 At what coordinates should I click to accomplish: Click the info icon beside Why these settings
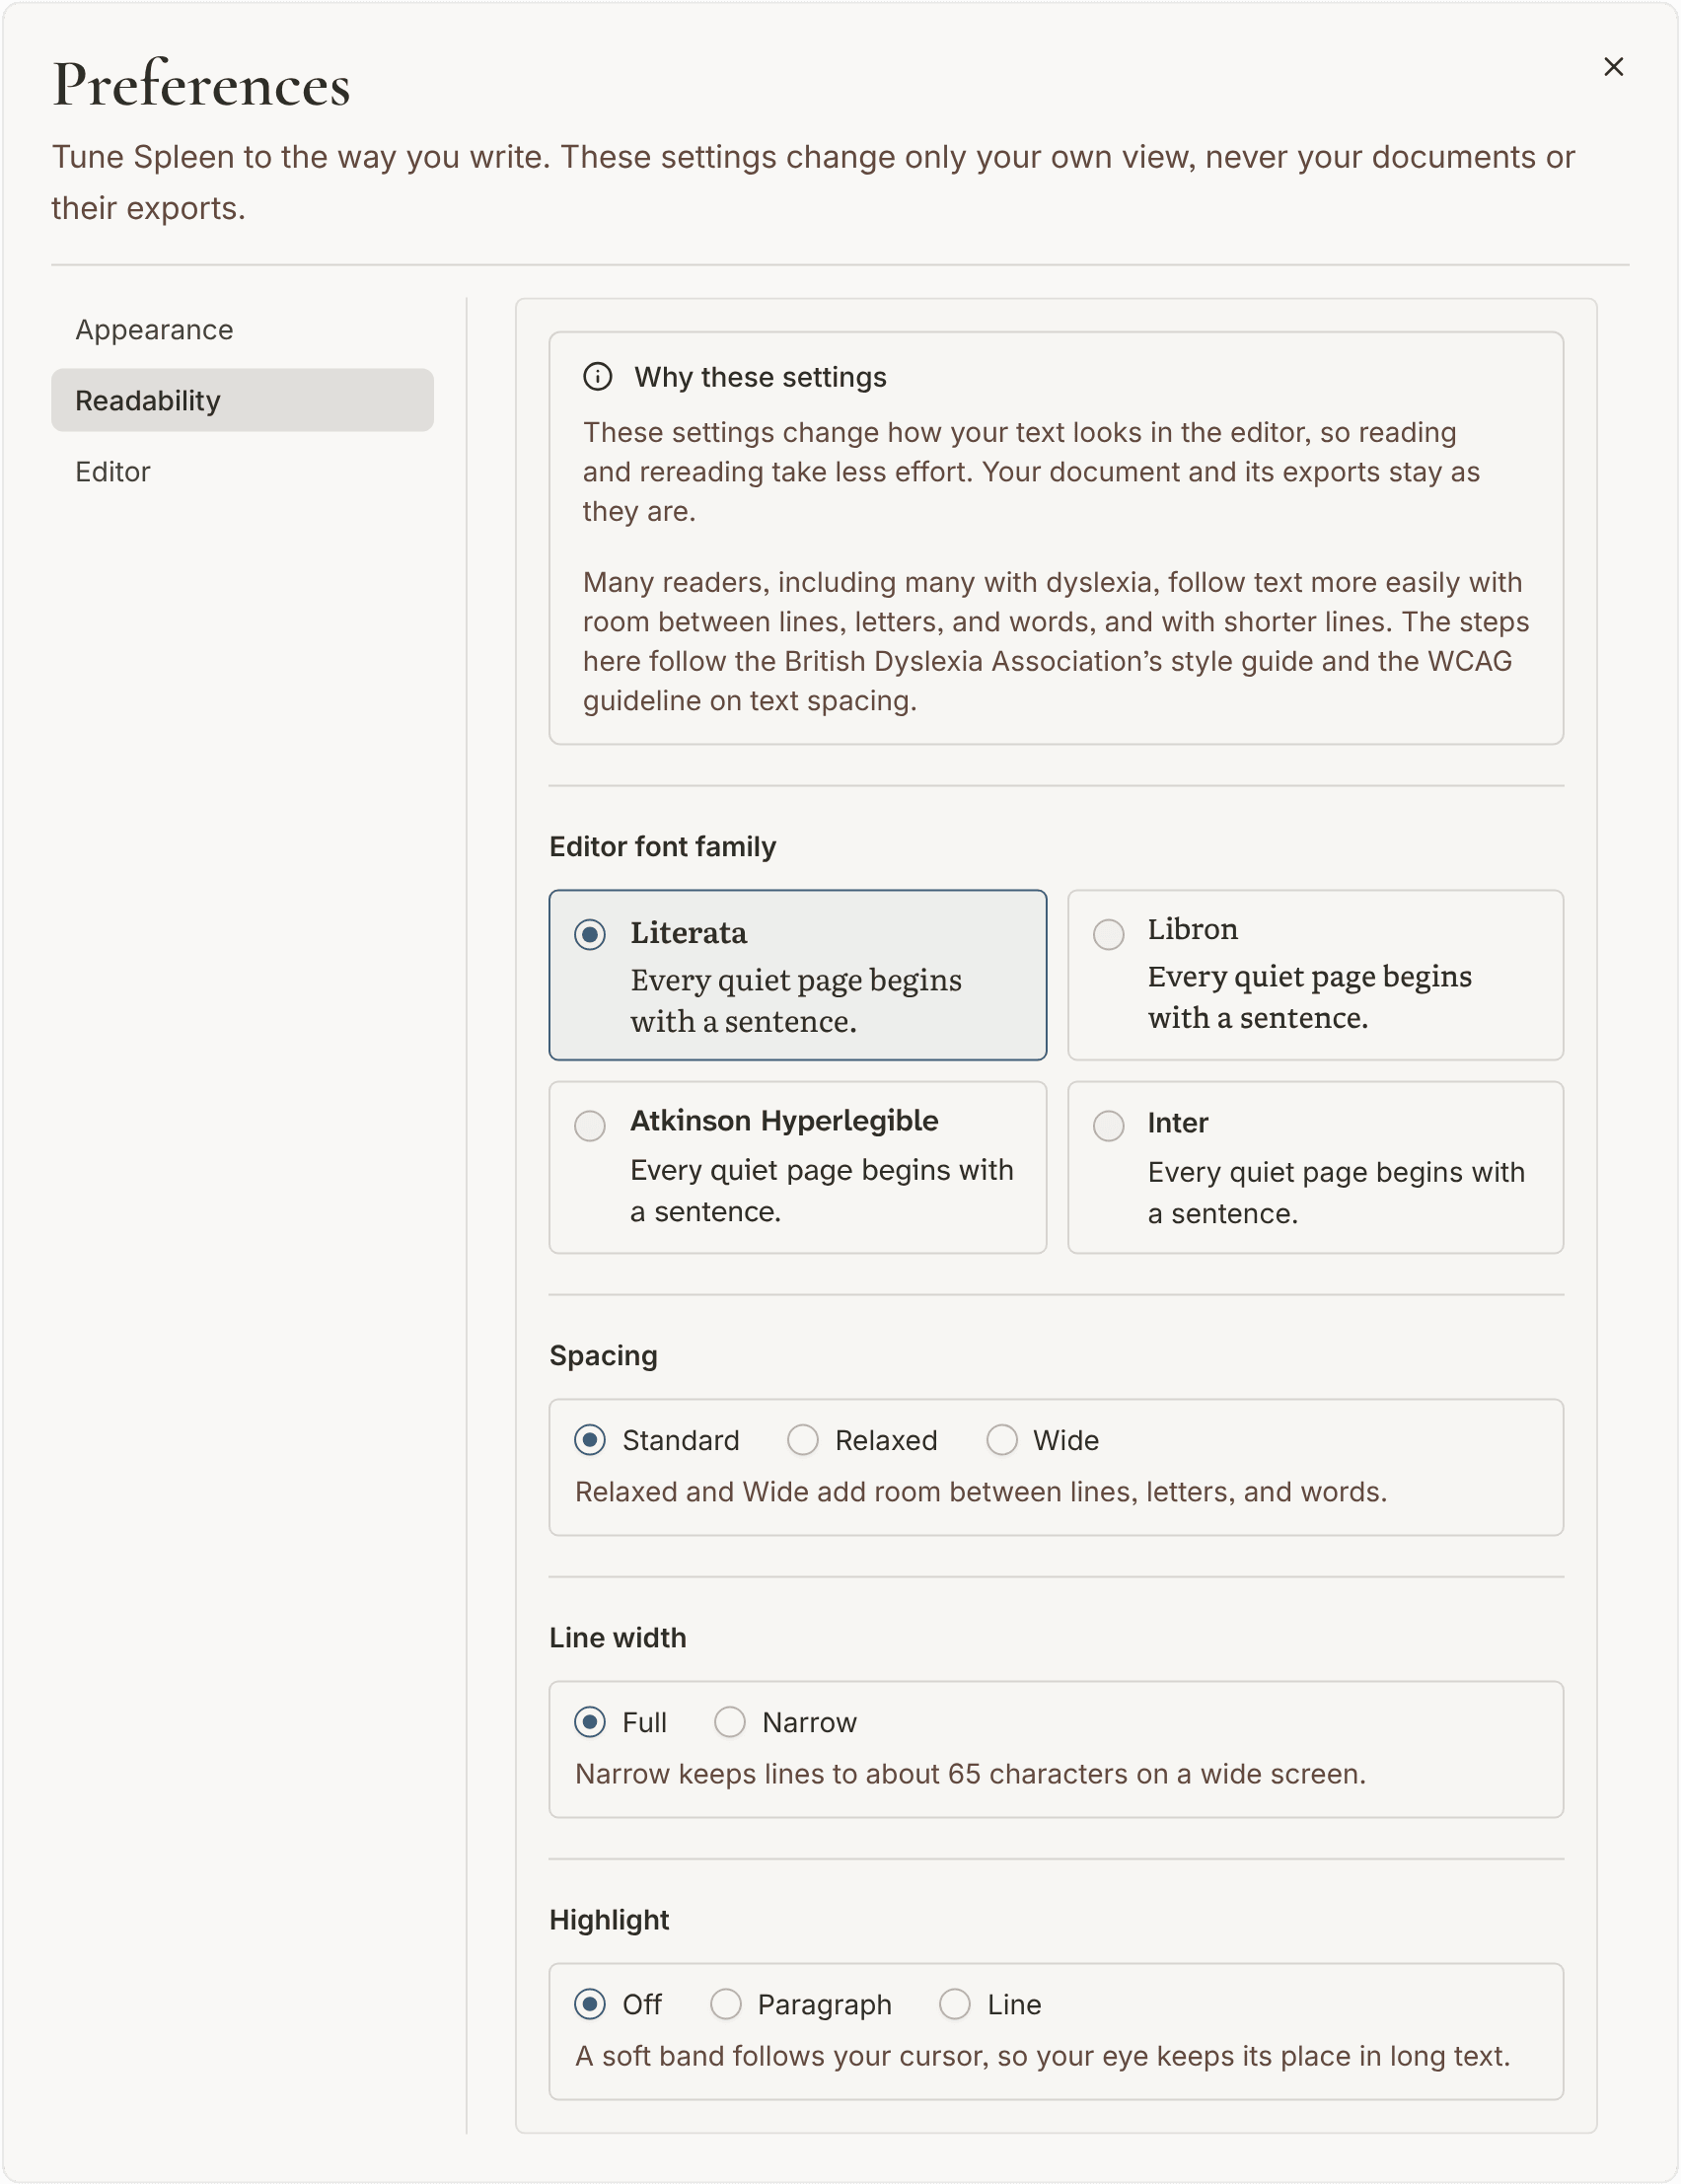pyautogui.click(x=597, y=377)
